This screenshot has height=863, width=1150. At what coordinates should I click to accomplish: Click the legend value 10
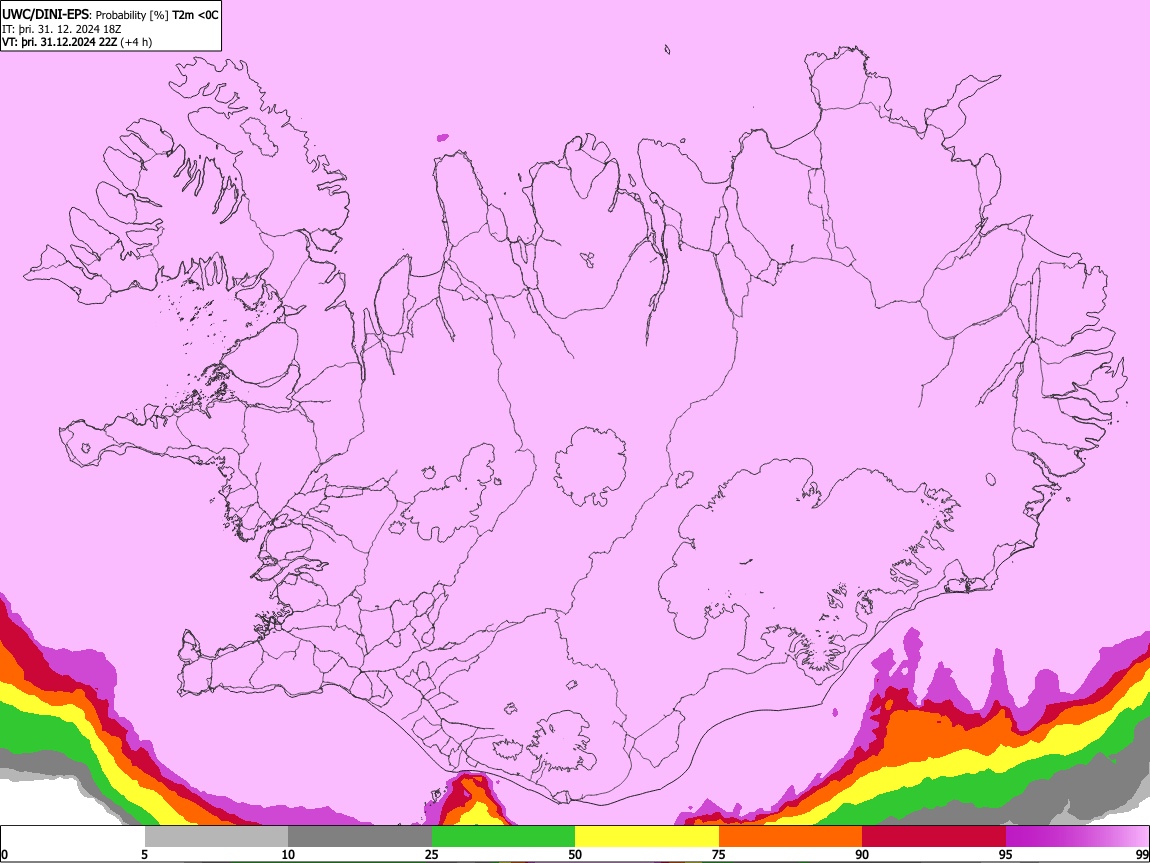point(288,854)
